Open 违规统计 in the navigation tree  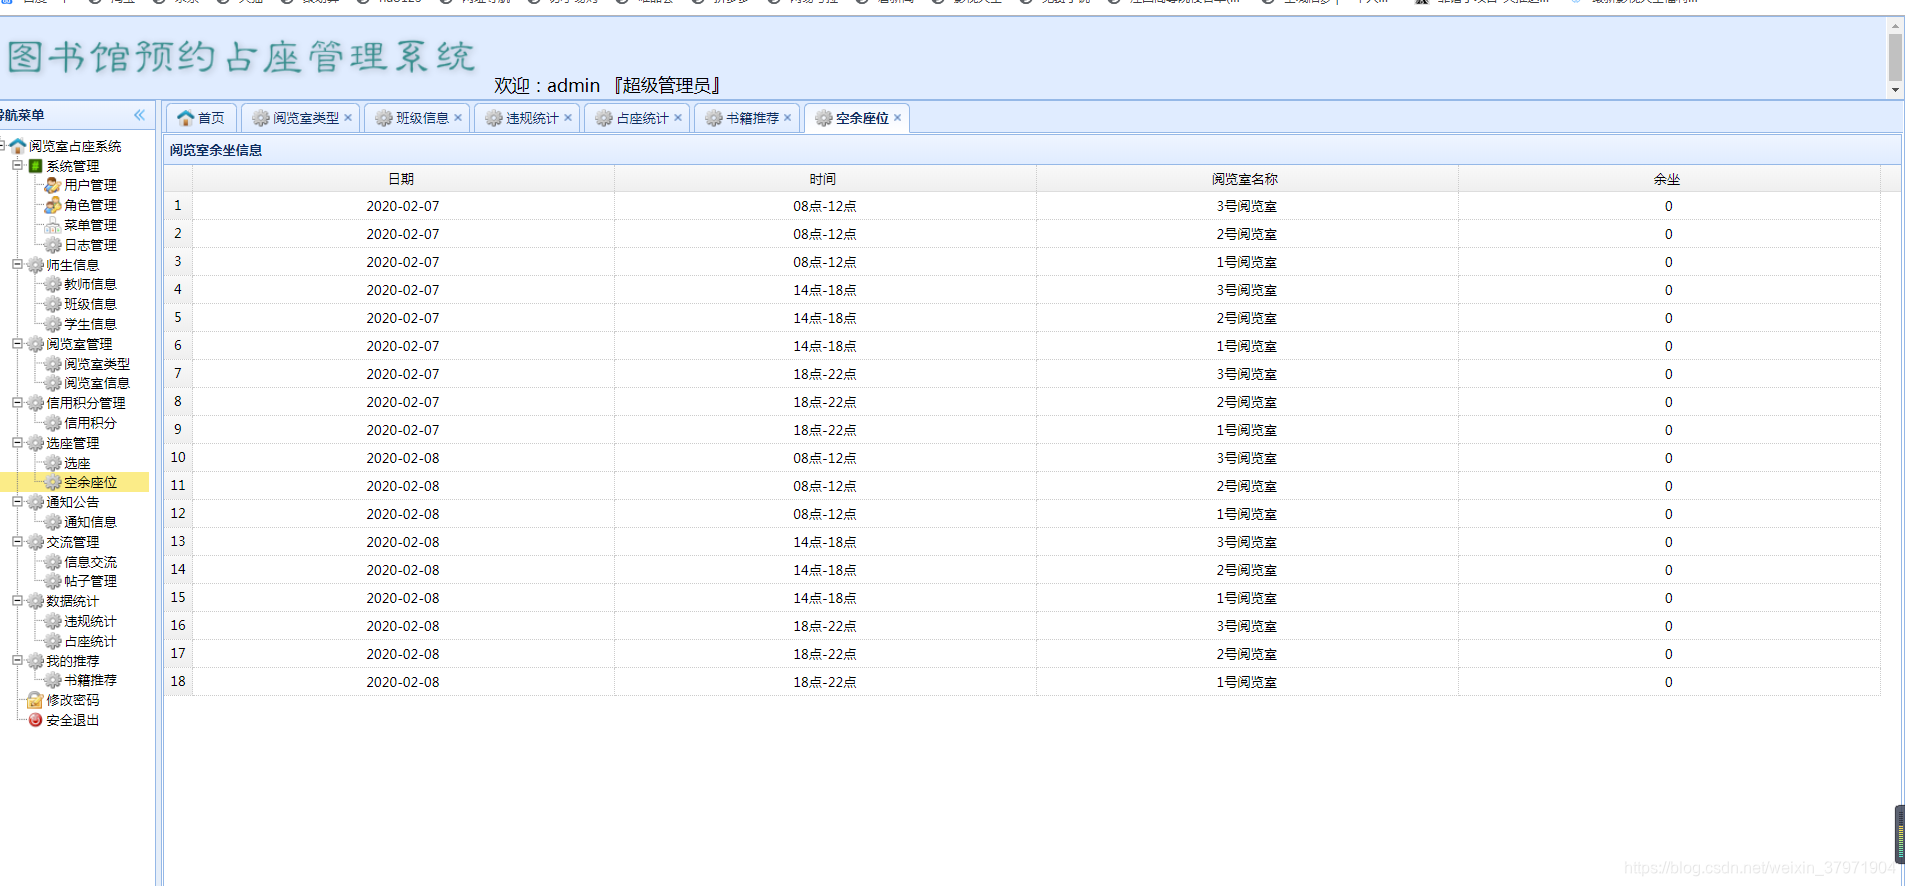click(x=90, y=621)
